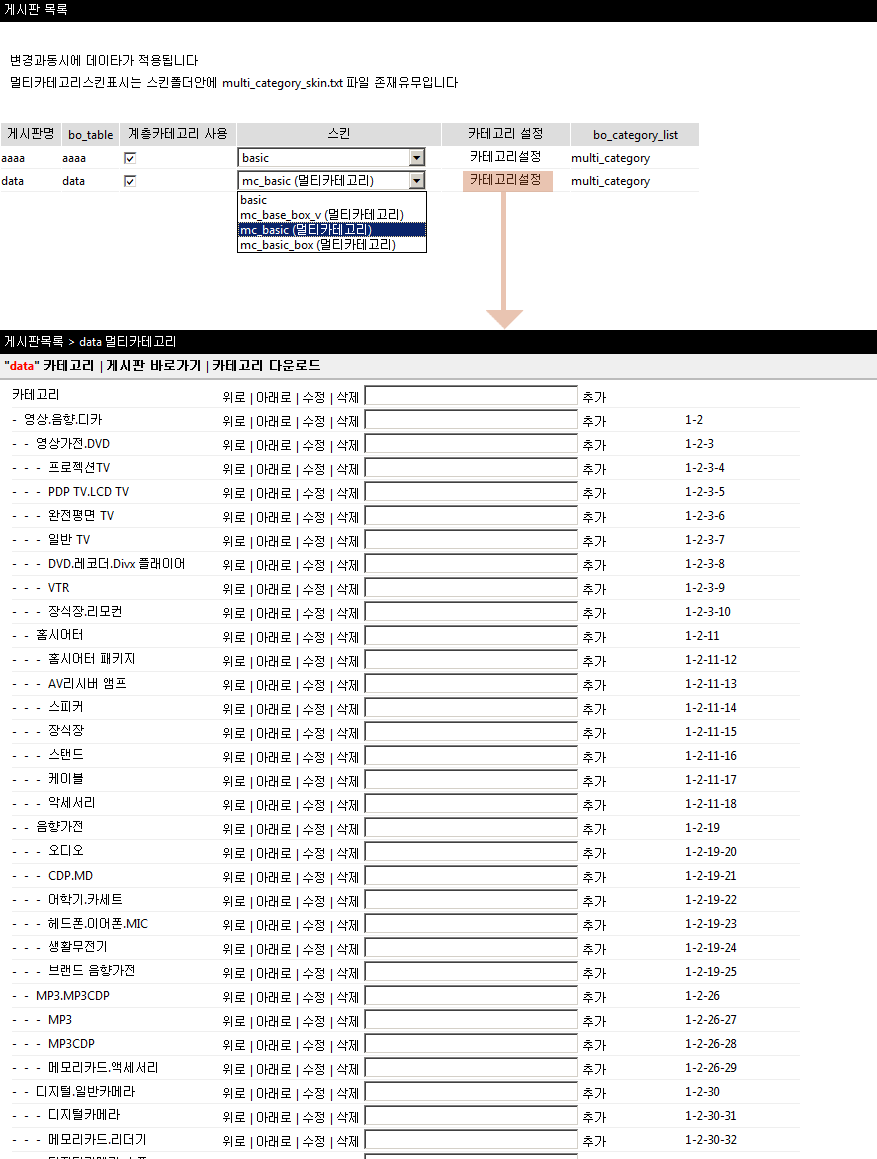Click 추가 for MP3.MP3CDP category

(x=594, y=997)
